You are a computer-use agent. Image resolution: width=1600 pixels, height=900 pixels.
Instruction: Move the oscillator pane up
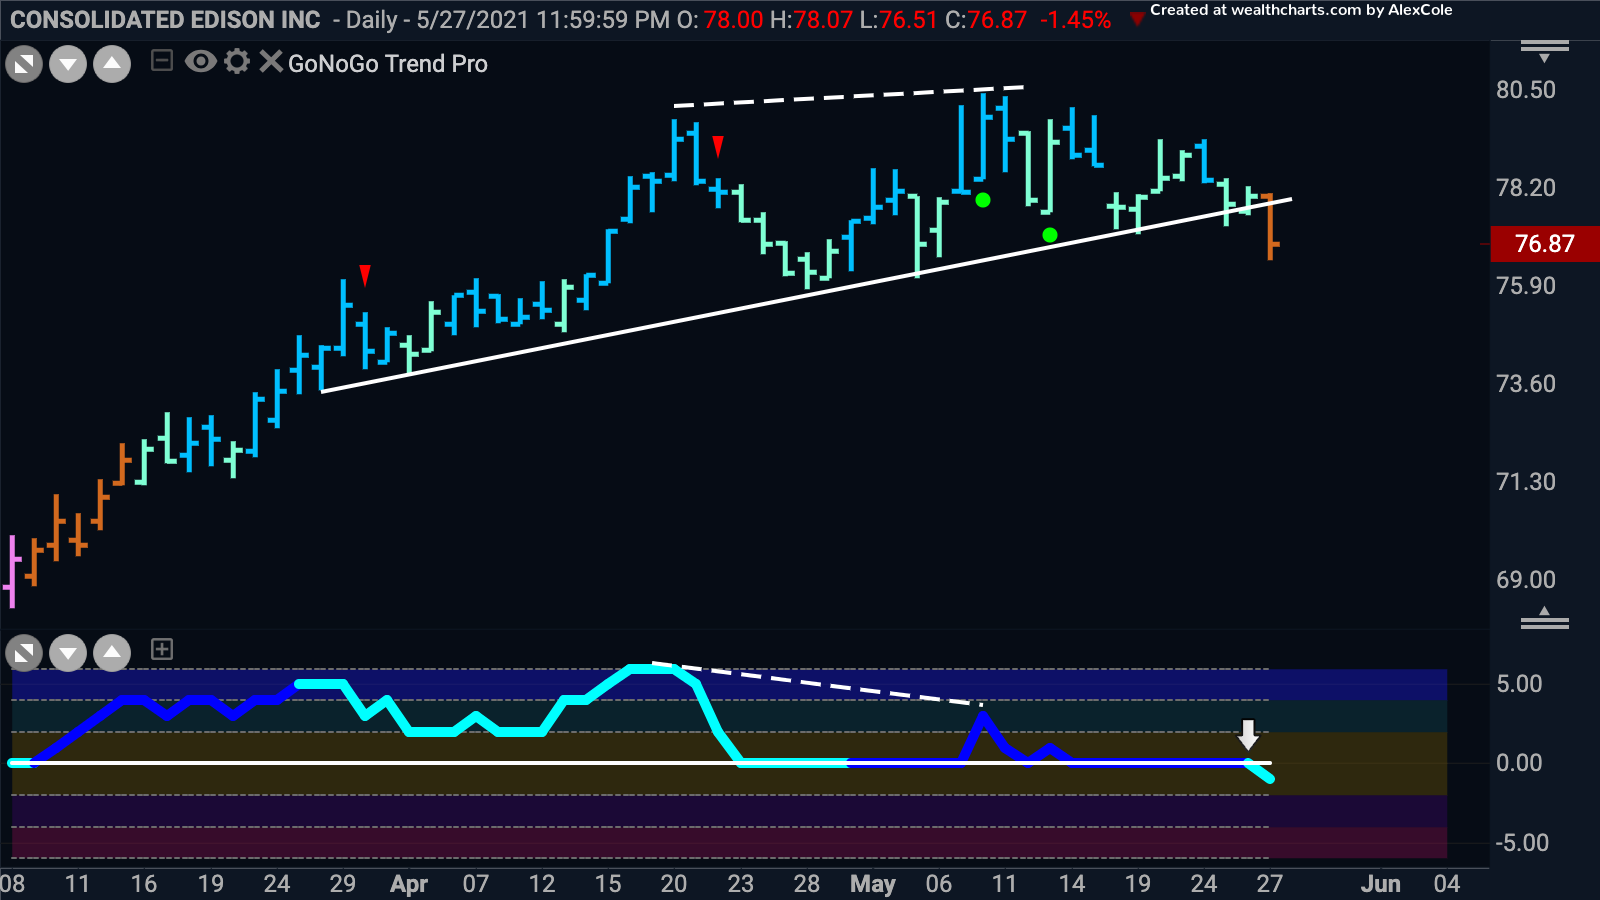112,654
